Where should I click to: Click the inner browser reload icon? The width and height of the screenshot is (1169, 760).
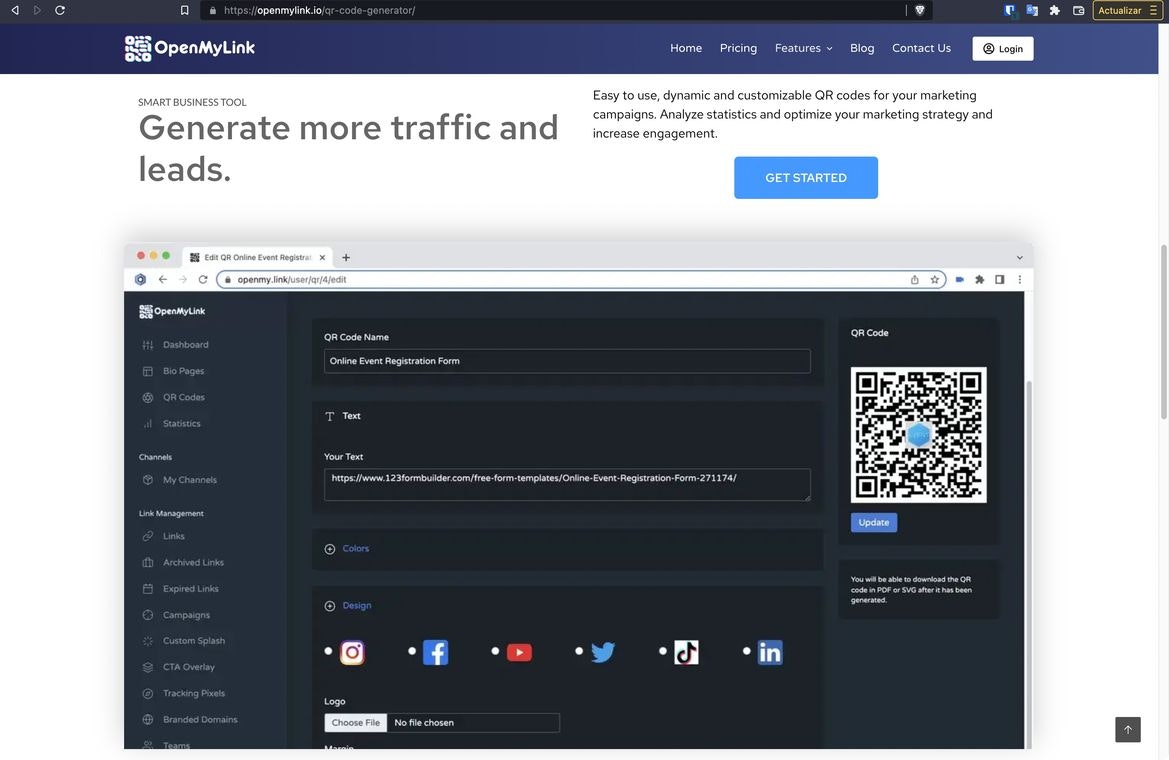tap(203, 280)
